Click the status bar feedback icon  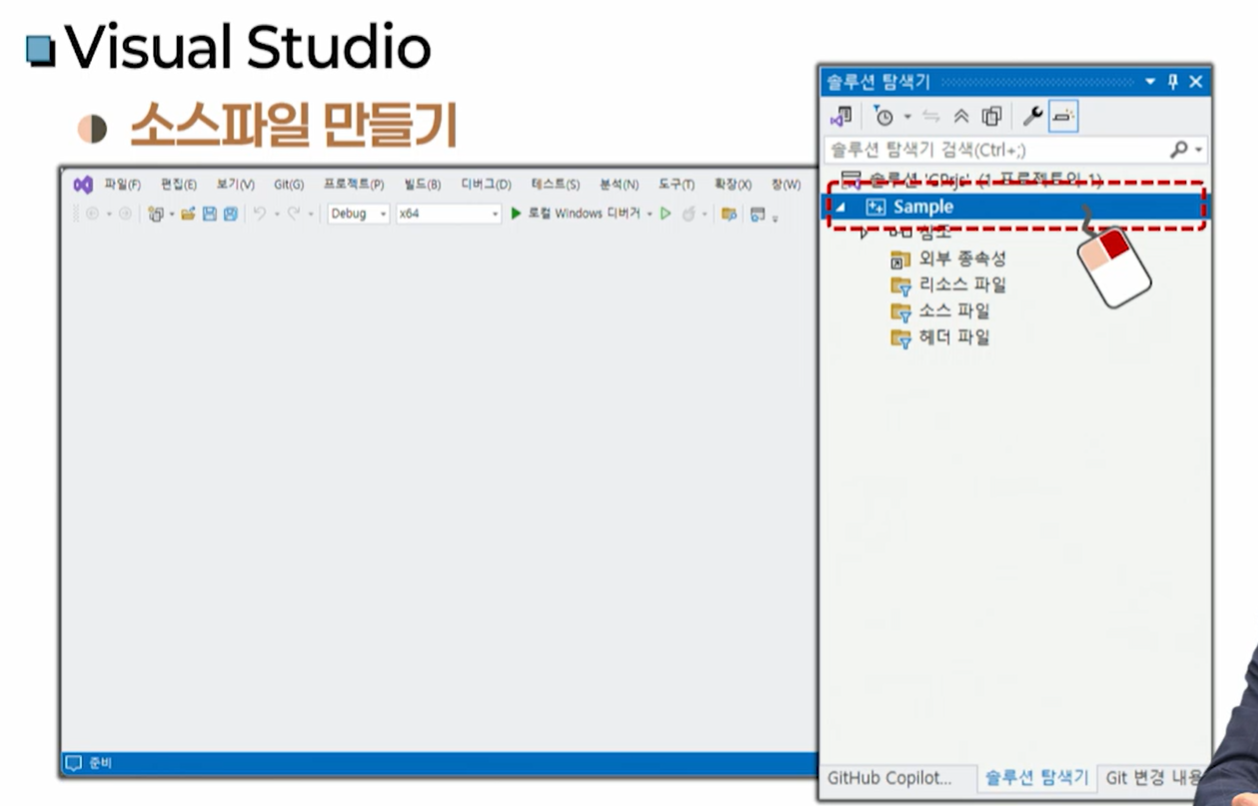point(73,763)
